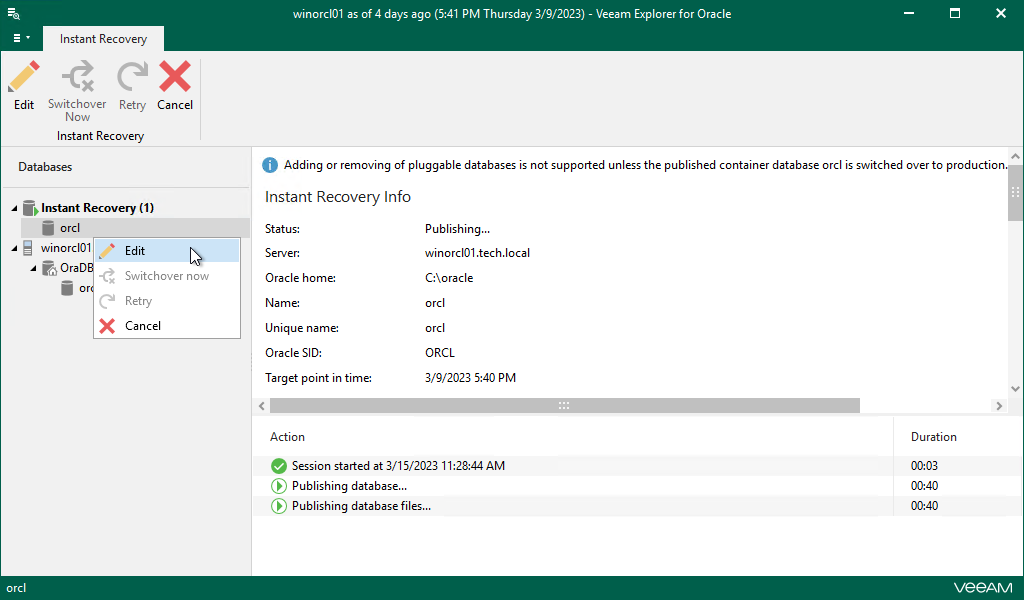
Task: Click the 'C:\oracle' Oracle home value
Action: 449,278
